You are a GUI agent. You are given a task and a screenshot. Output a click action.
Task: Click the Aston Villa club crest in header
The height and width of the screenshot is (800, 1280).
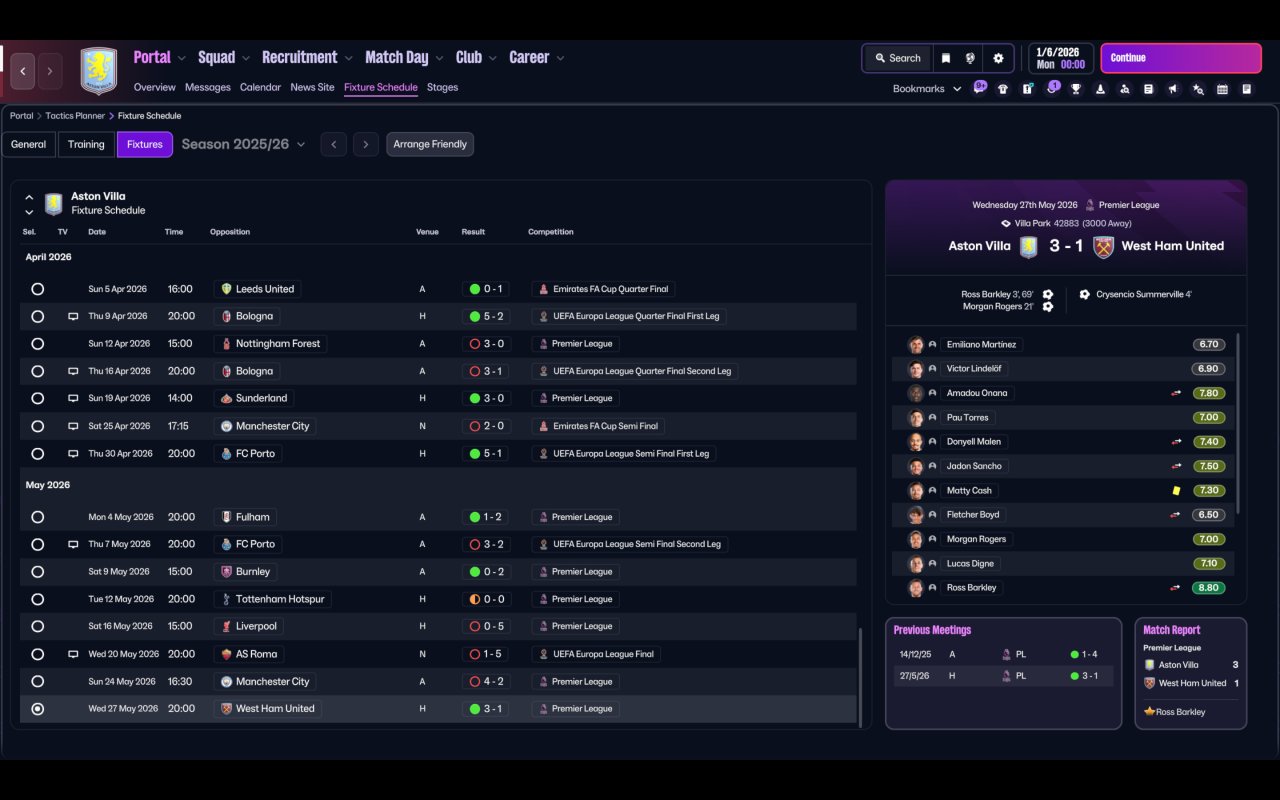(x=98, y=71)
